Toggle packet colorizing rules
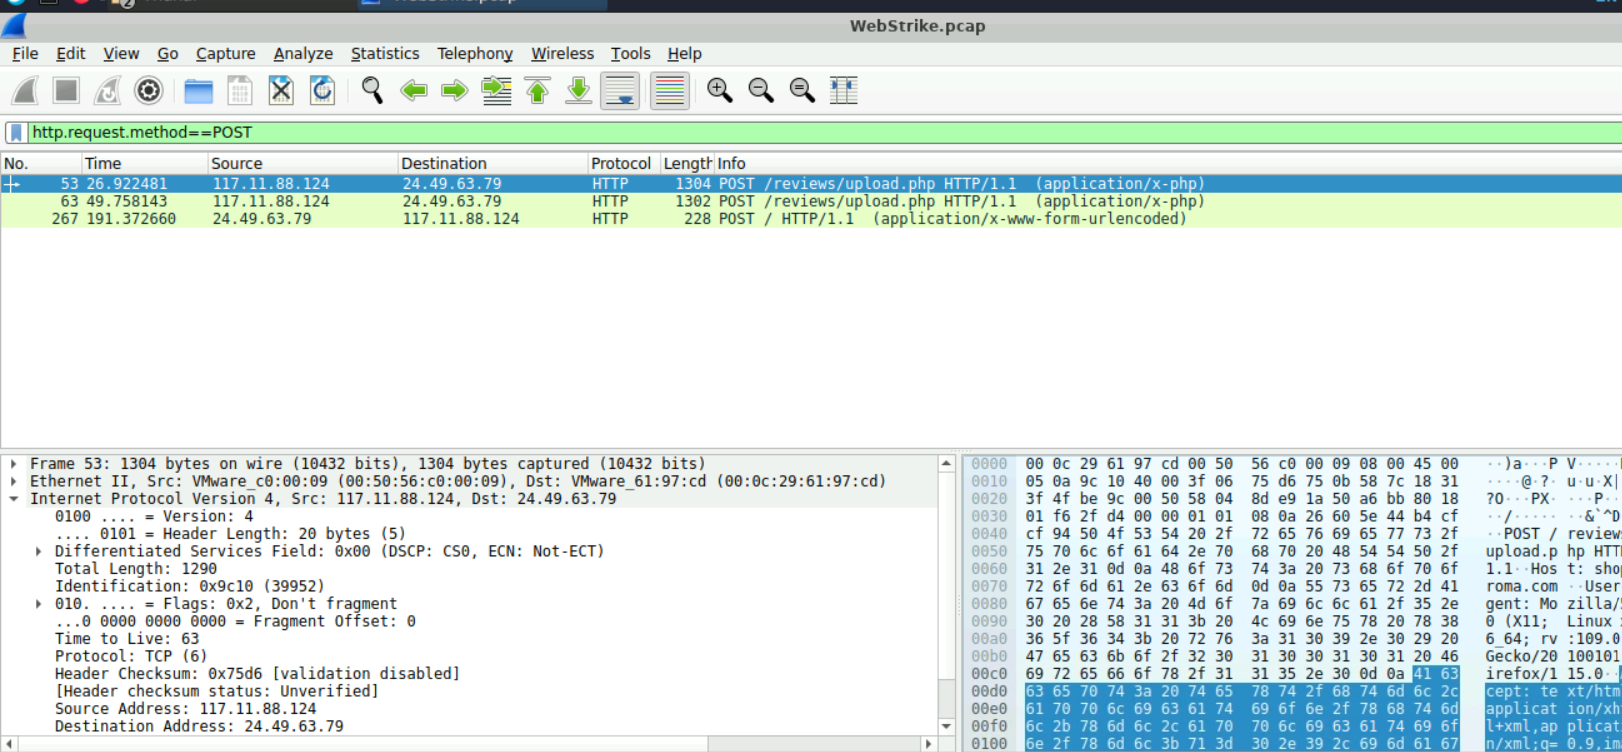1622x752 pixels. (x=669, y=91)
